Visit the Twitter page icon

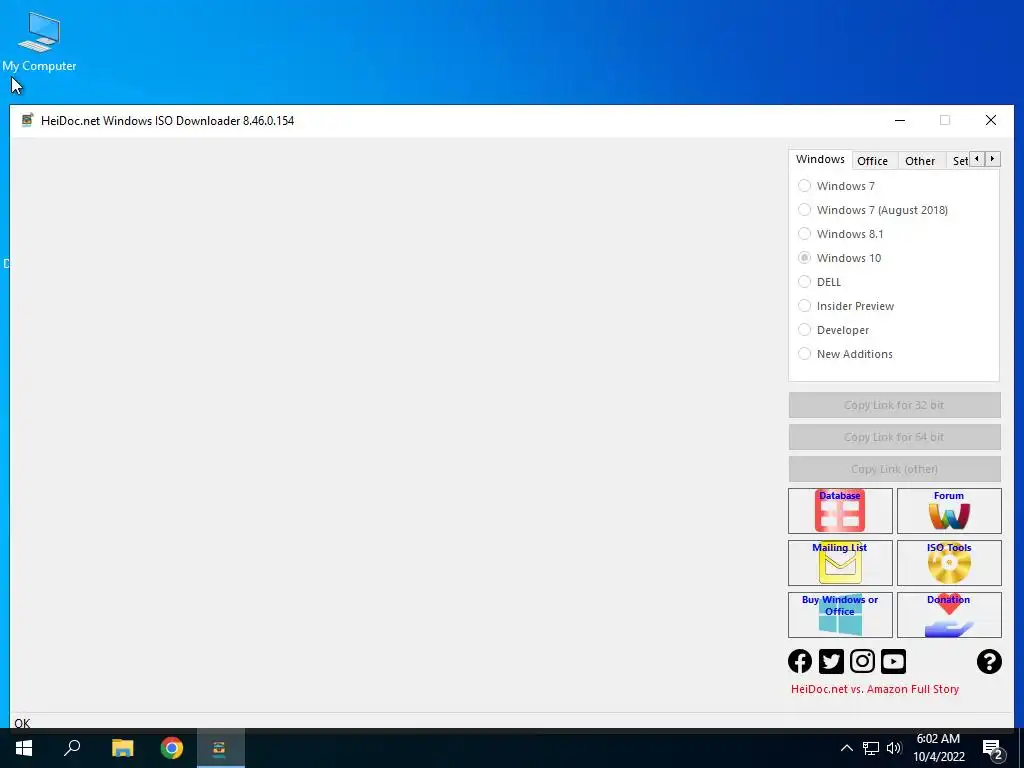pyautogui.click(x=831, y=661)
